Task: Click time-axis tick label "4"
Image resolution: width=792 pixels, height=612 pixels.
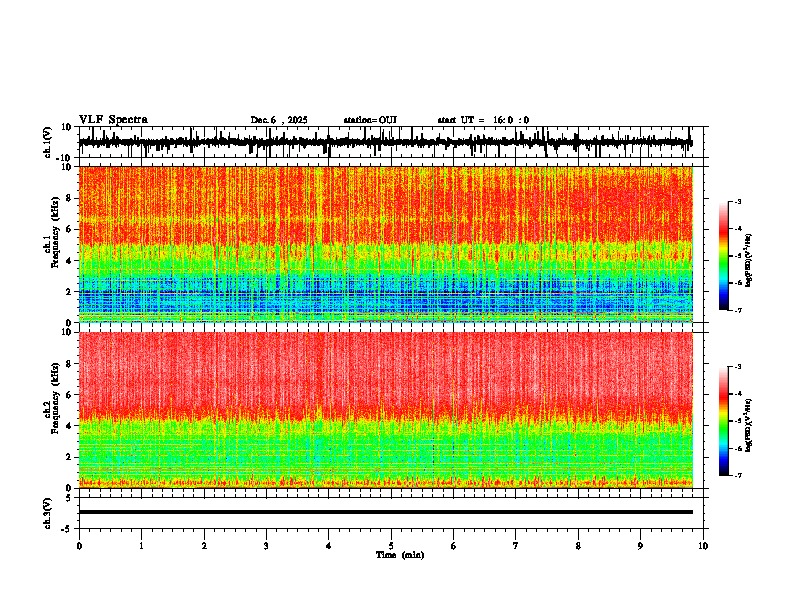Action: [x=329, y=546]
